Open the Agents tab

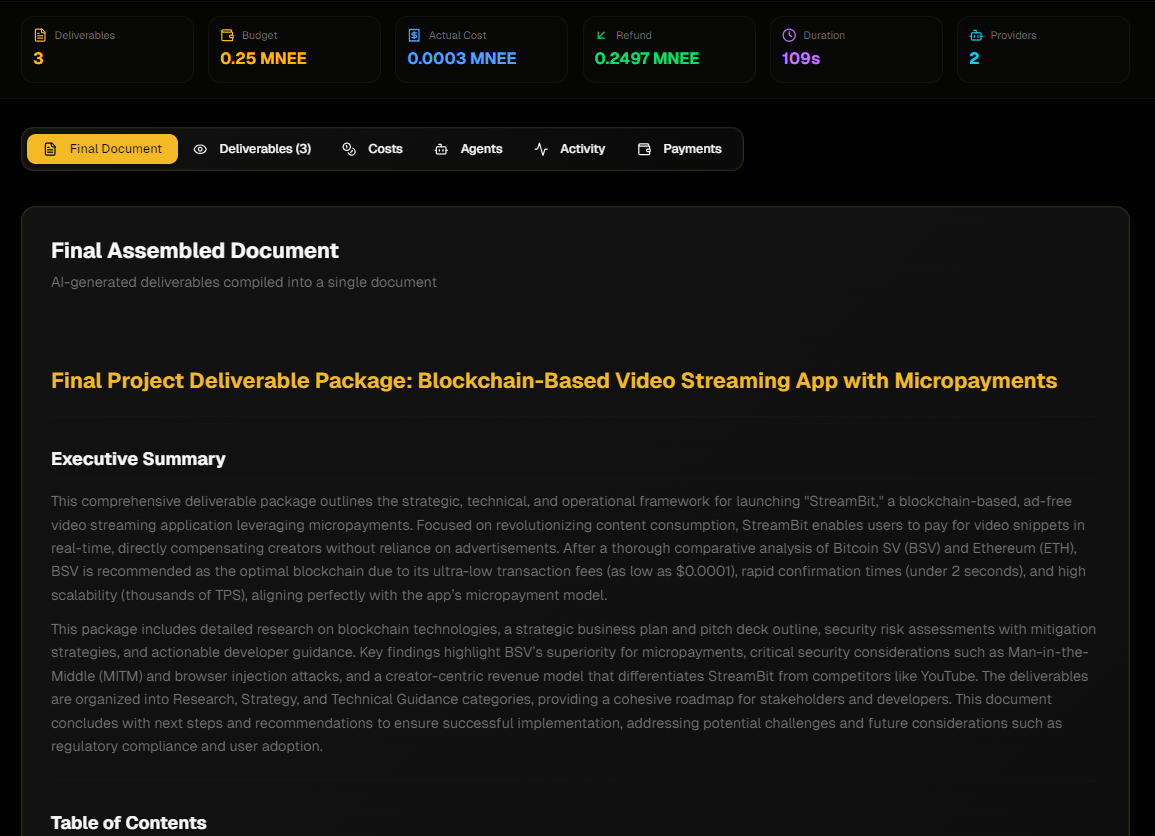coord(469,149)
